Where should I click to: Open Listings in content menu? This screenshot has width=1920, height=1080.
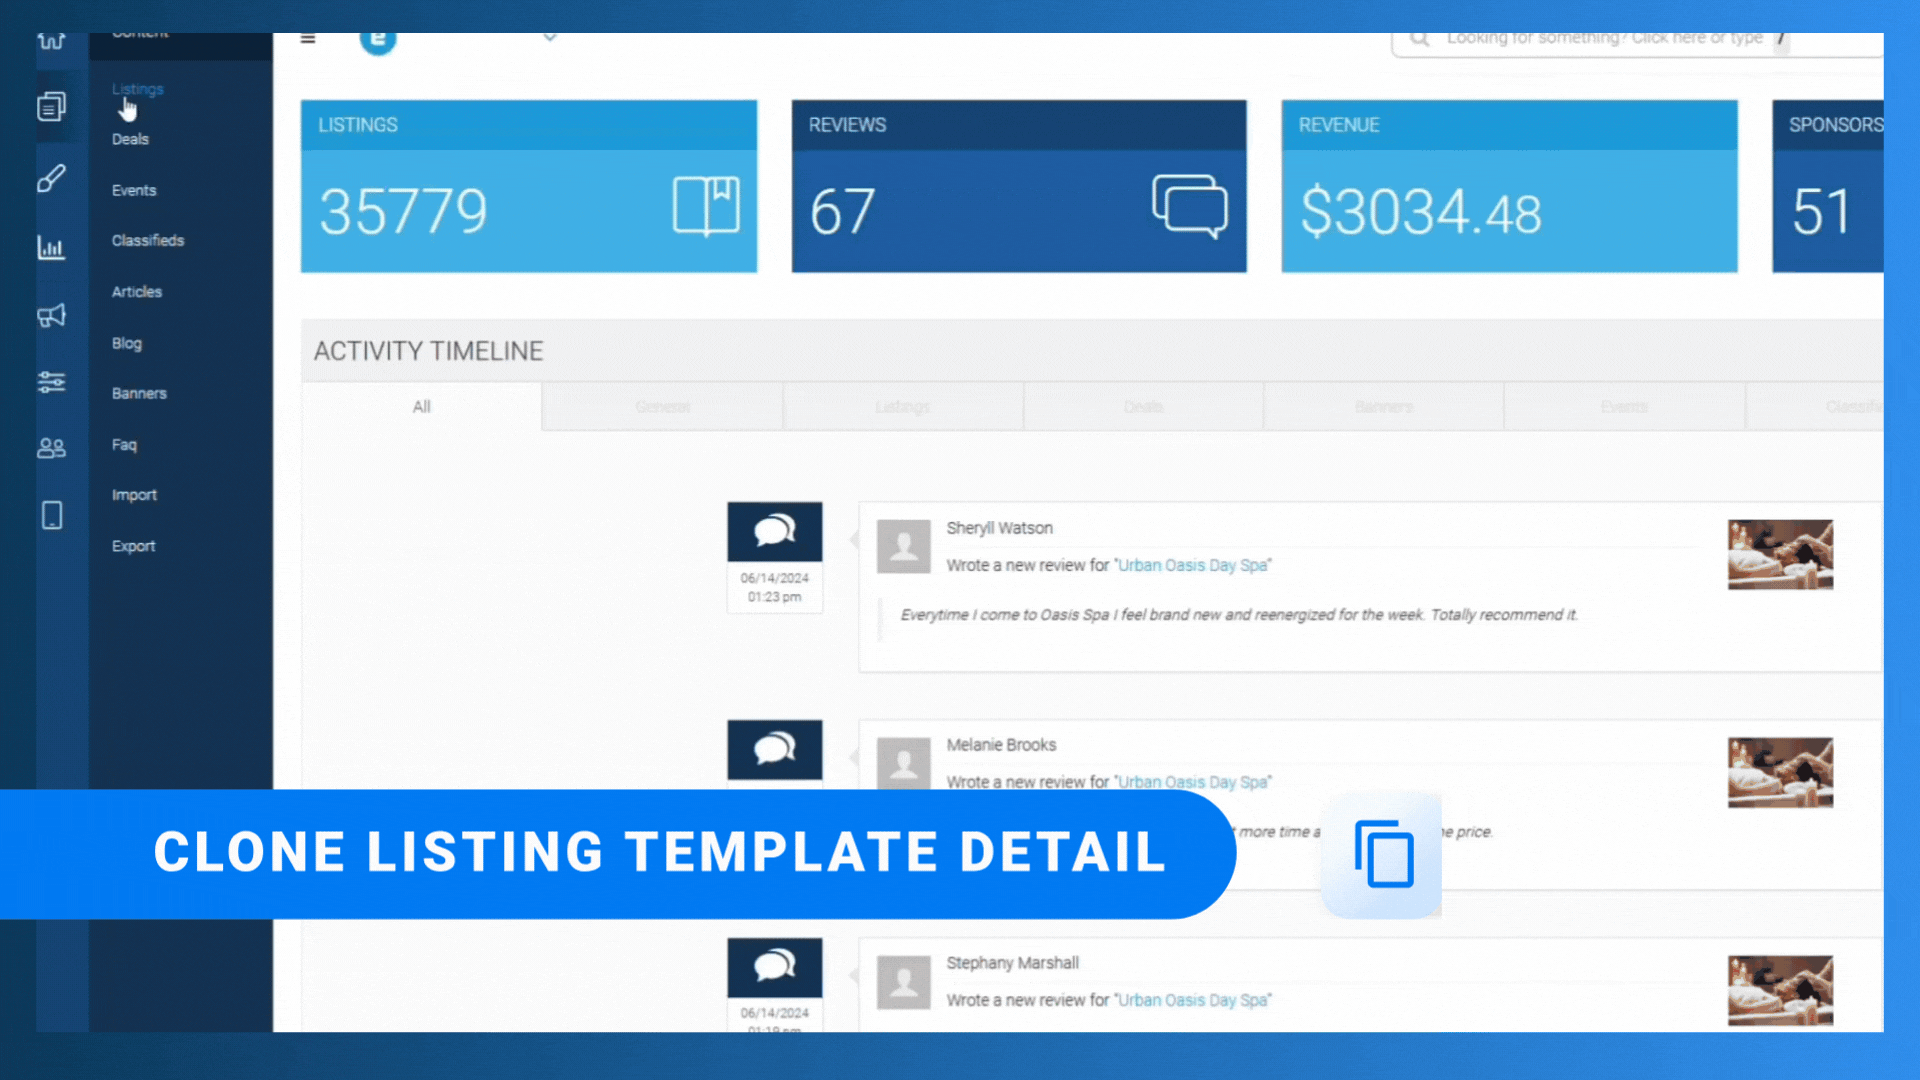click(137, 89)
